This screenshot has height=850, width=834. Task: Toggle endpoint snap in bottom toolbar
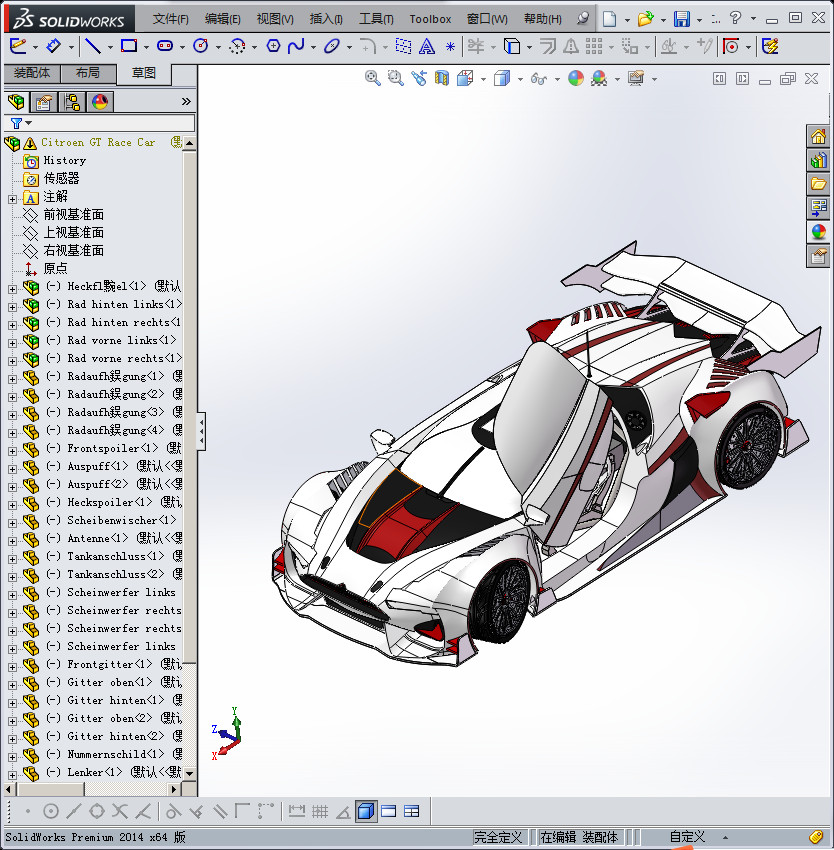tap(27, 811)
